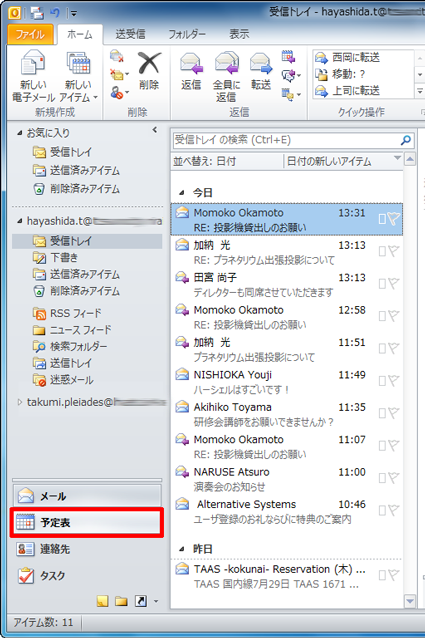This screenshot has width=425, height=638.
Task: Open message from 田宮 尚子
Action: click(x=287, y=285)
